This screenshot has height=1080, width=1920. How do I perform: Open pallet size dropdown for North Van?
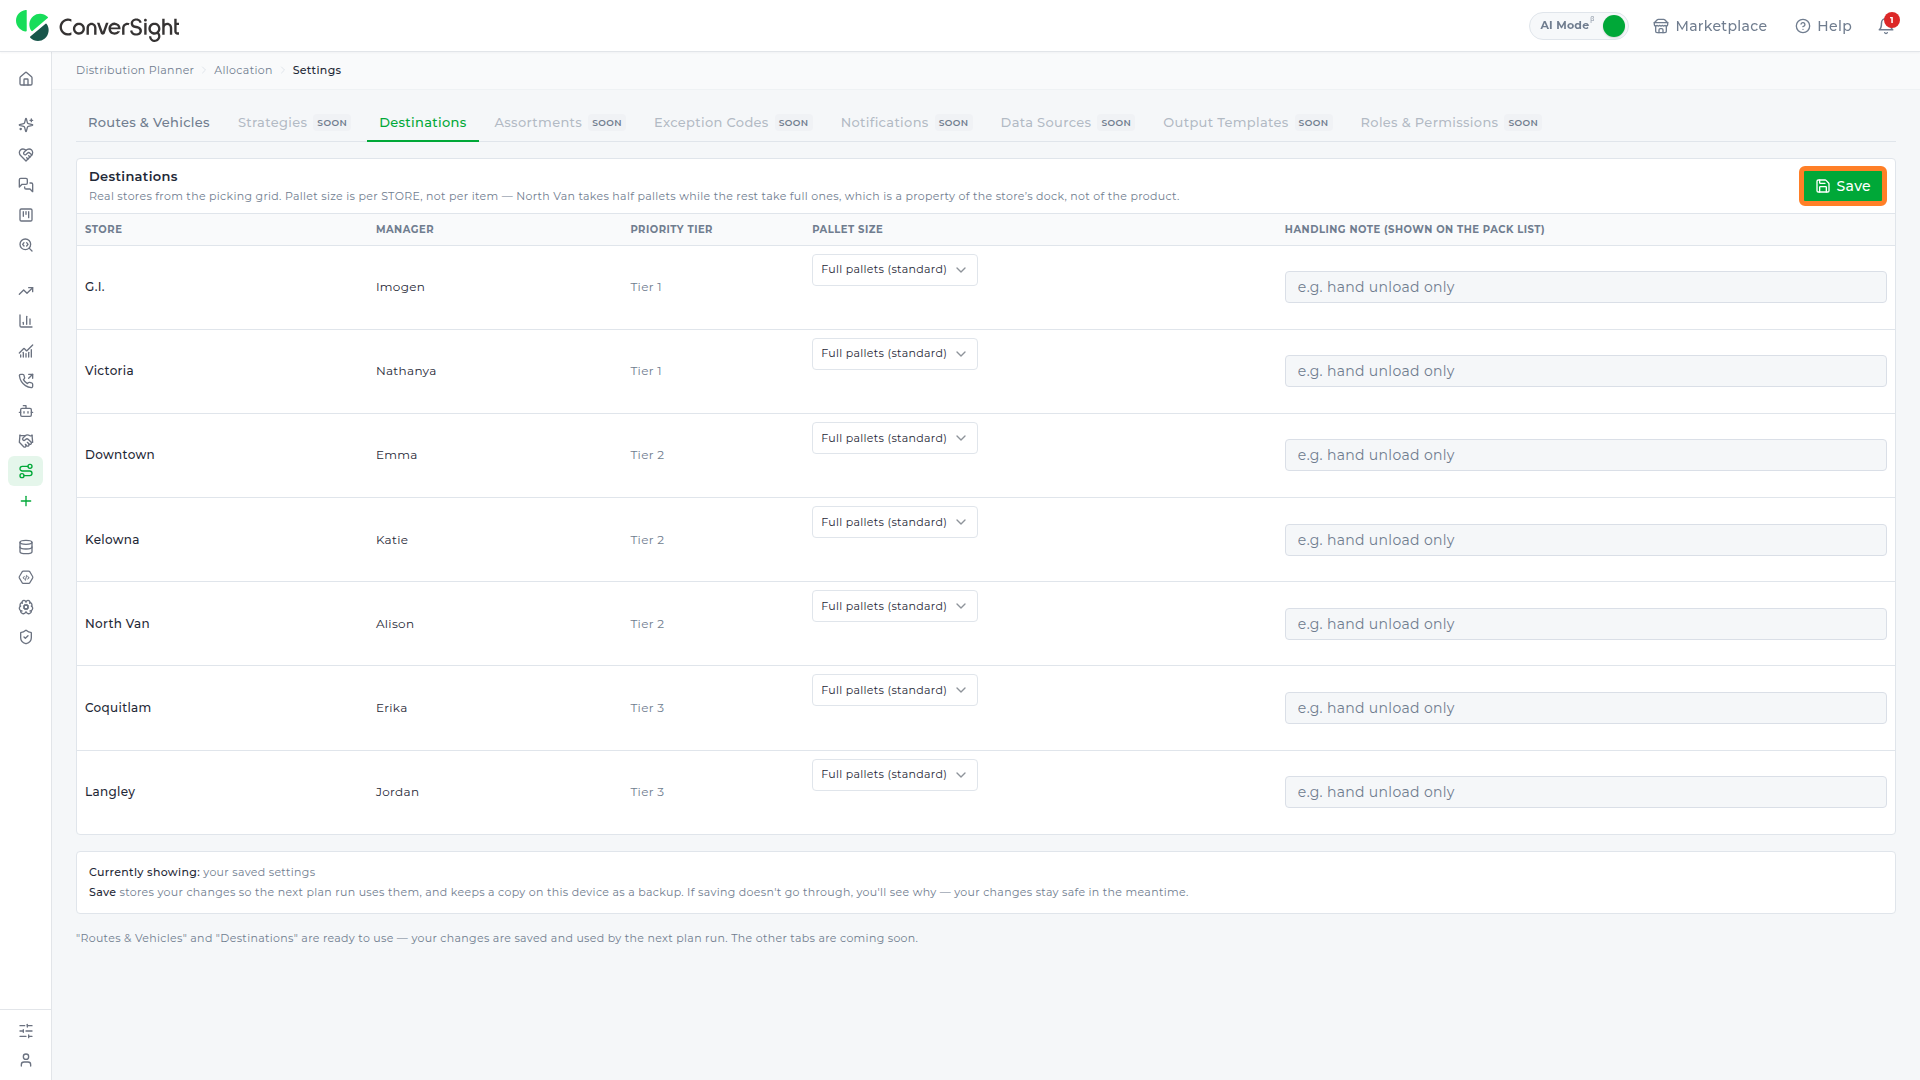click(894, 606)
